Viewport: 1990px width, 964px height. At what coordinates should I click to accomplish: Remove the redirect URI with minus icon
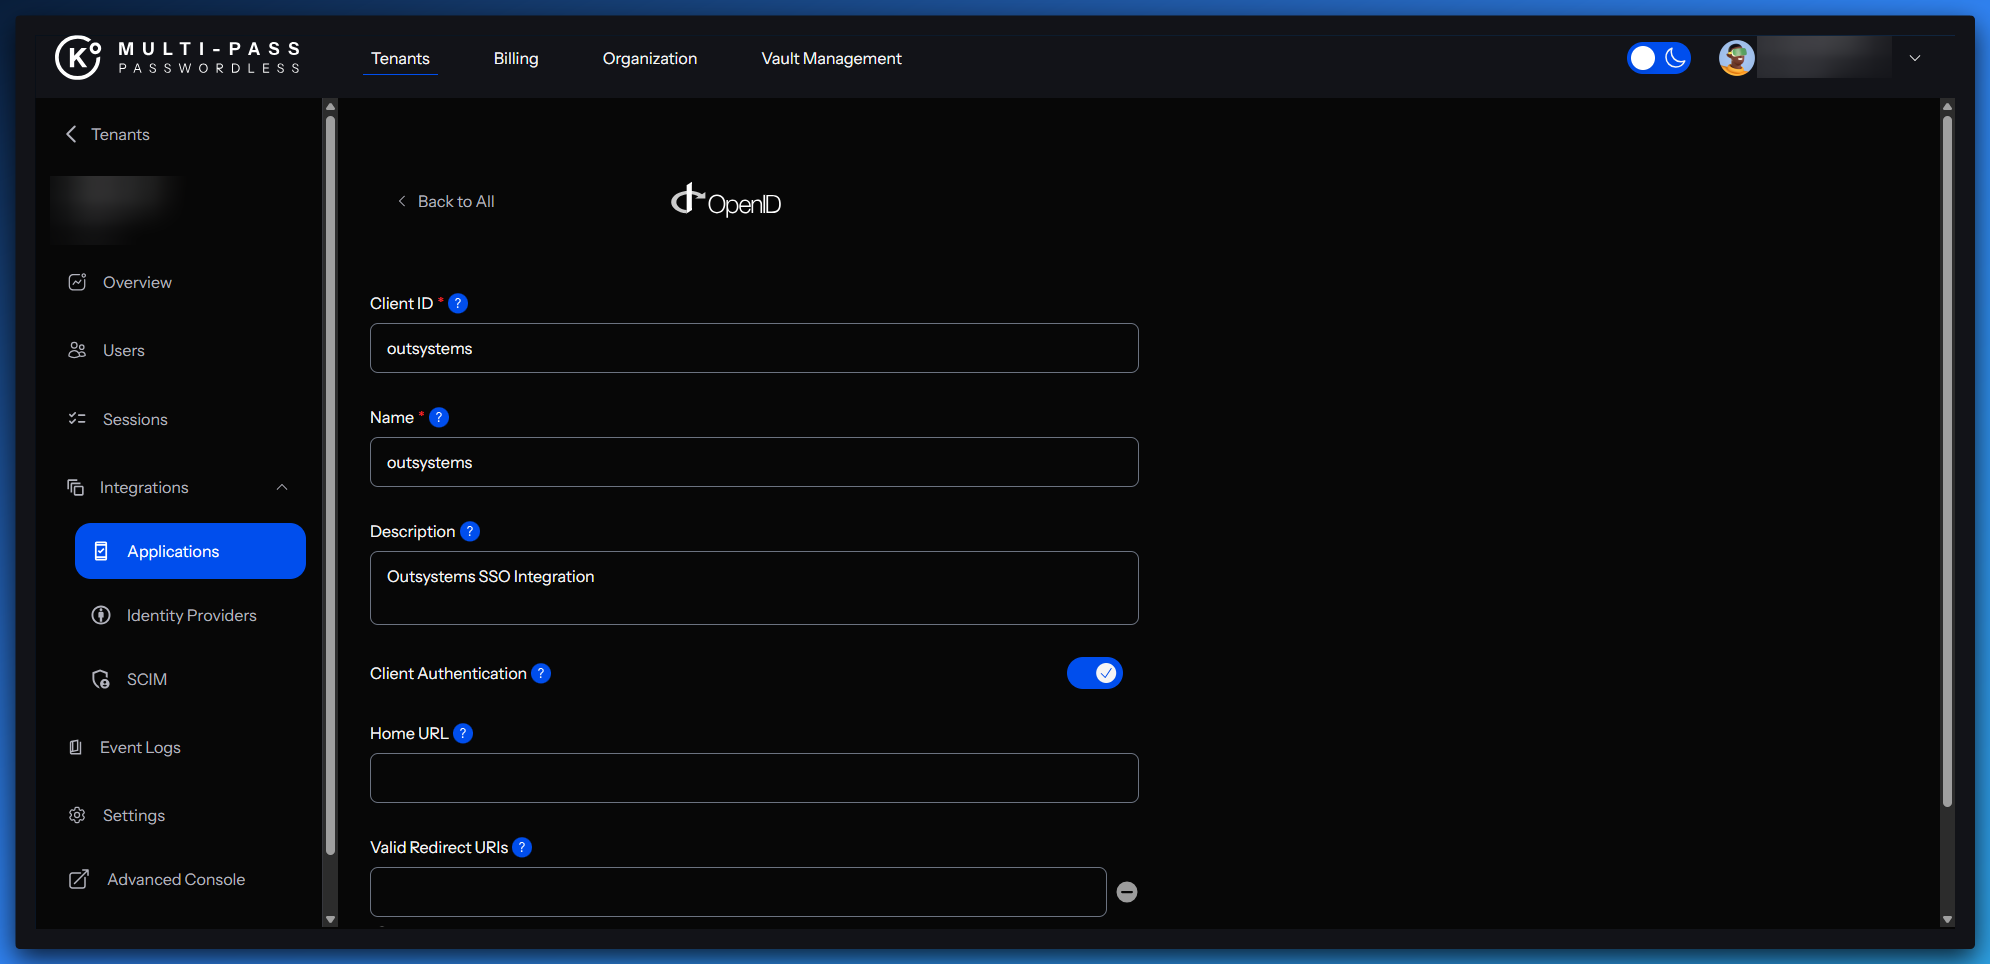tap(1127, 892)
